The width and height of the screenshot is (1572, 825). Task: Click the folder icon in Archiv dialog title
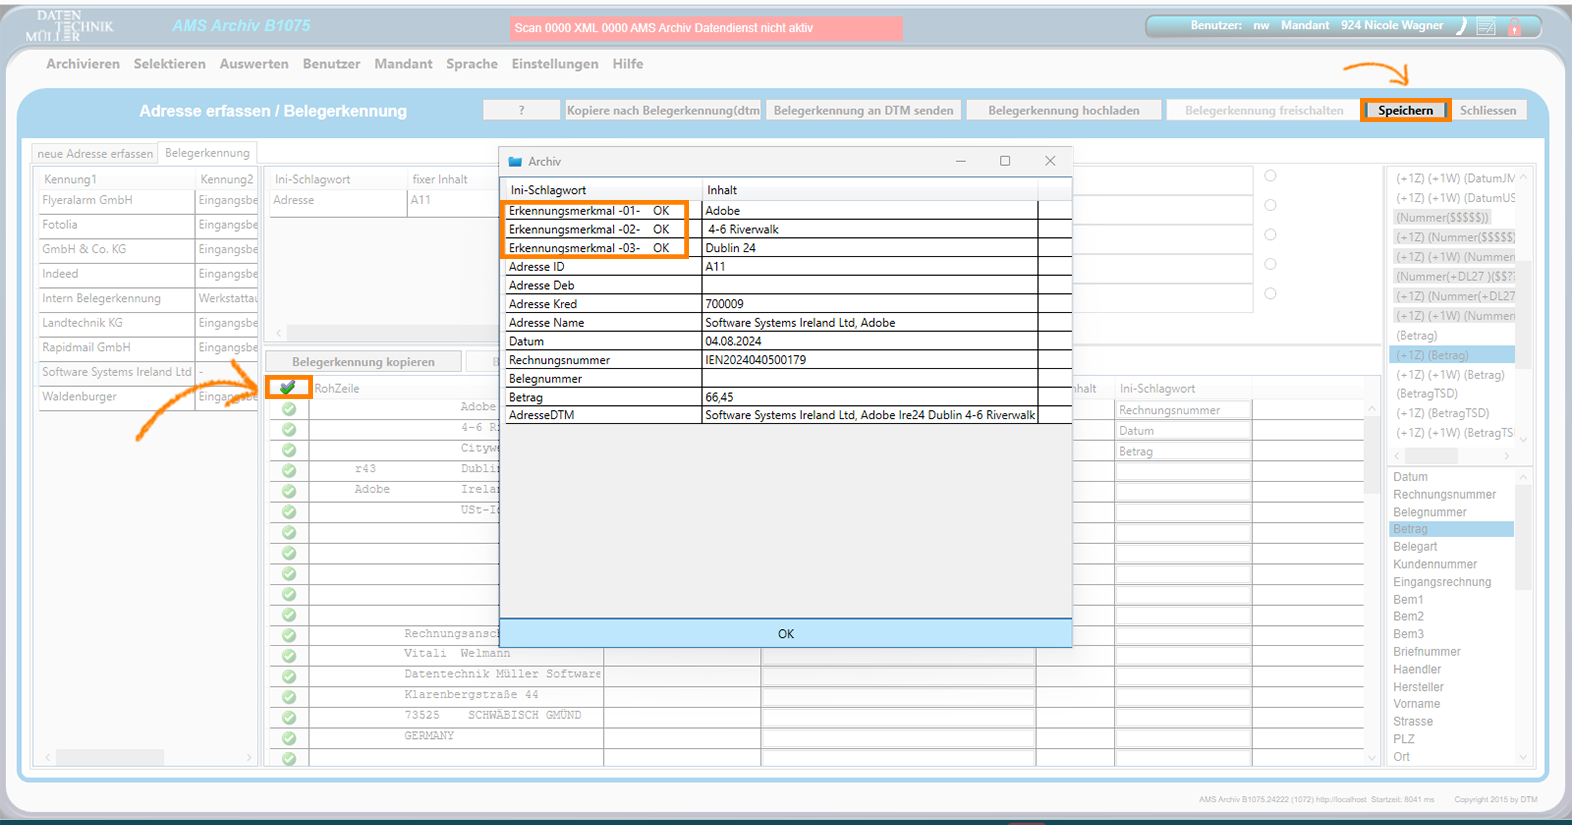click(515, 161)
